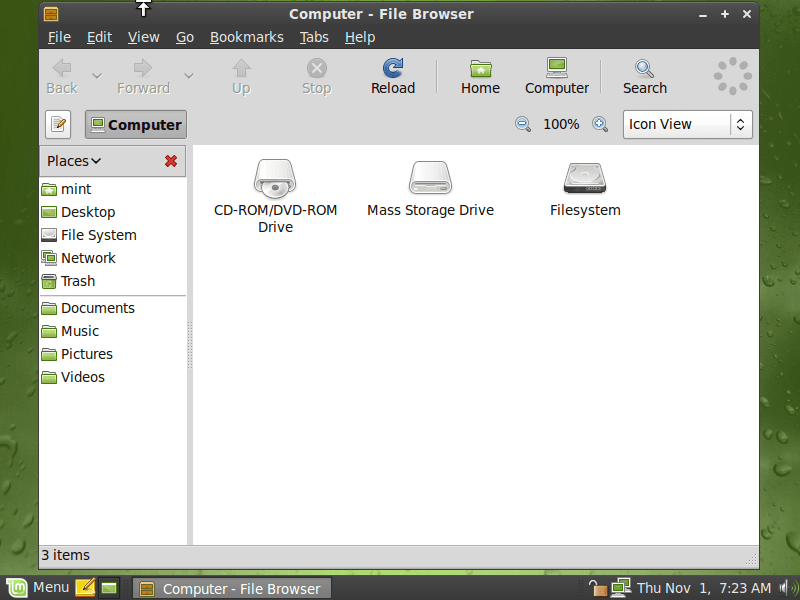Click the Computer toolbar icon
800x600 pixels.
click(557, 77)
